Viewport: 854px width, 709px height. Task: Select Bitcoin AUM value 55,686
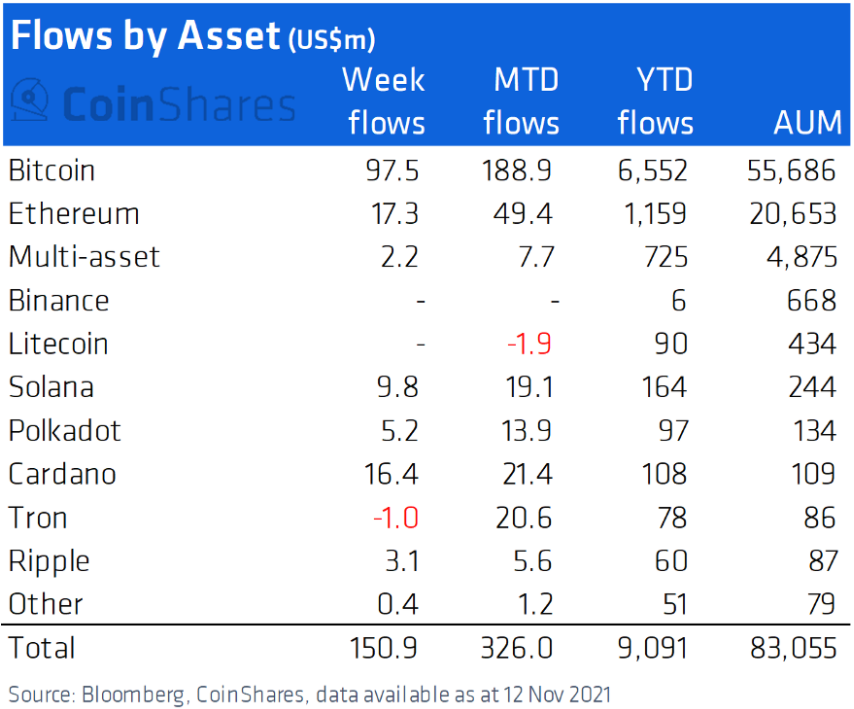coord(791,170)
